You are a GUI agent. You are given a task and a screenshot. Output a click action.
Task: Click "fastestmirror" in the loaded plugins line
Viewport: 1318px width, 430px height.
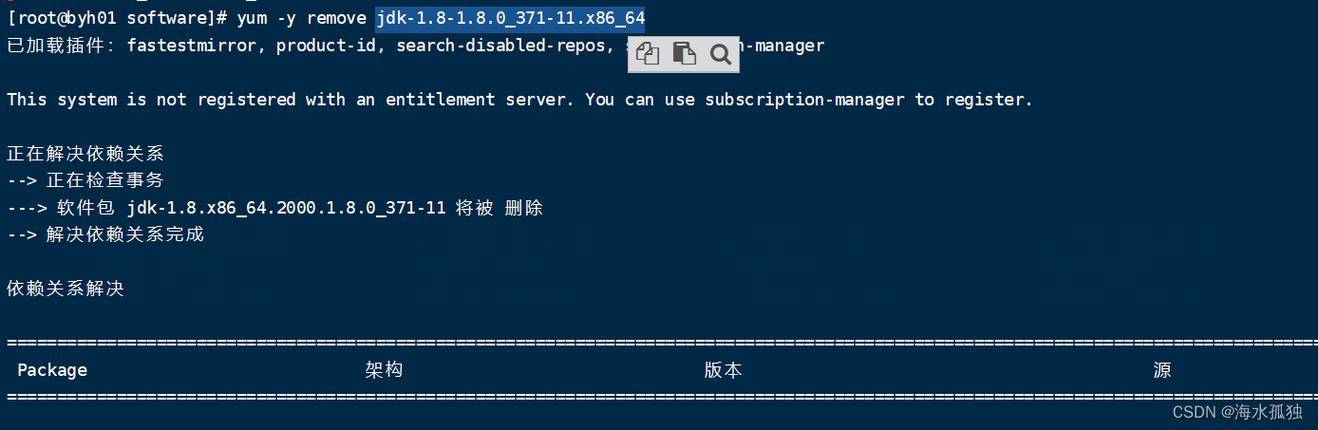pos(191,46)
